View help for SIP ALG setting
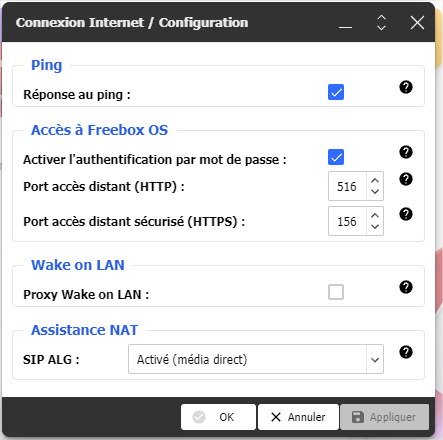 (406, 352)
